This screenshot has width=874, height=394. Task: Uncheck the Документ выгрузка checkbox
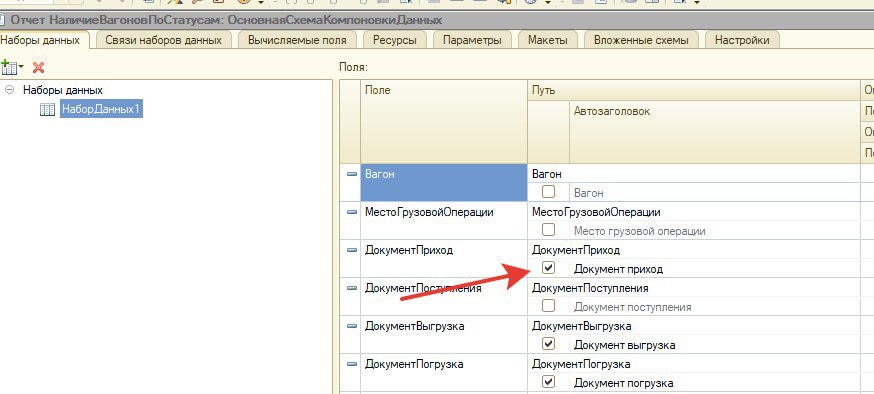click(x=548, y=344)
